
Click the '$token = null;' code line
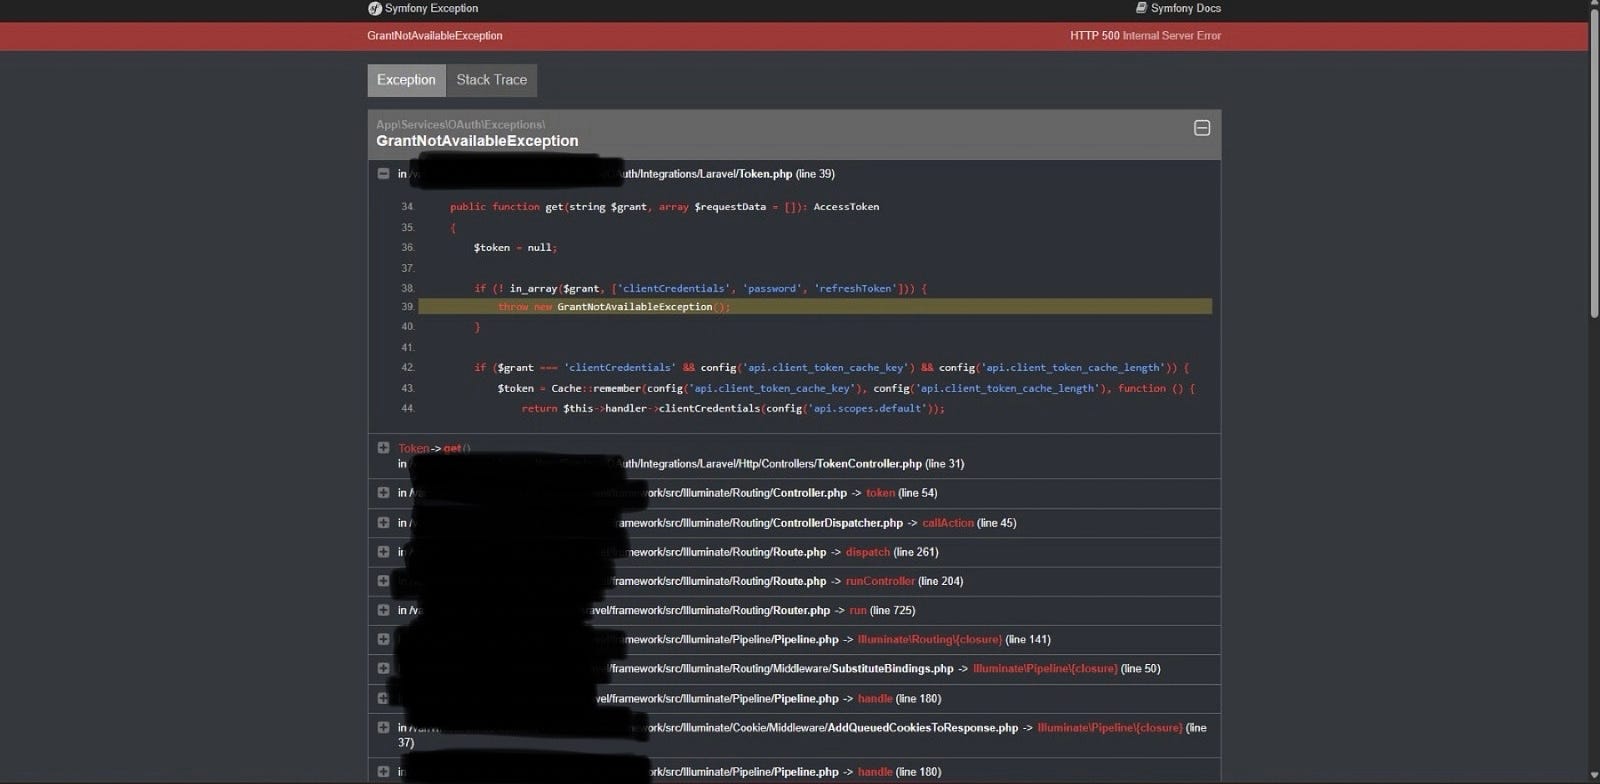click(515, 248)
